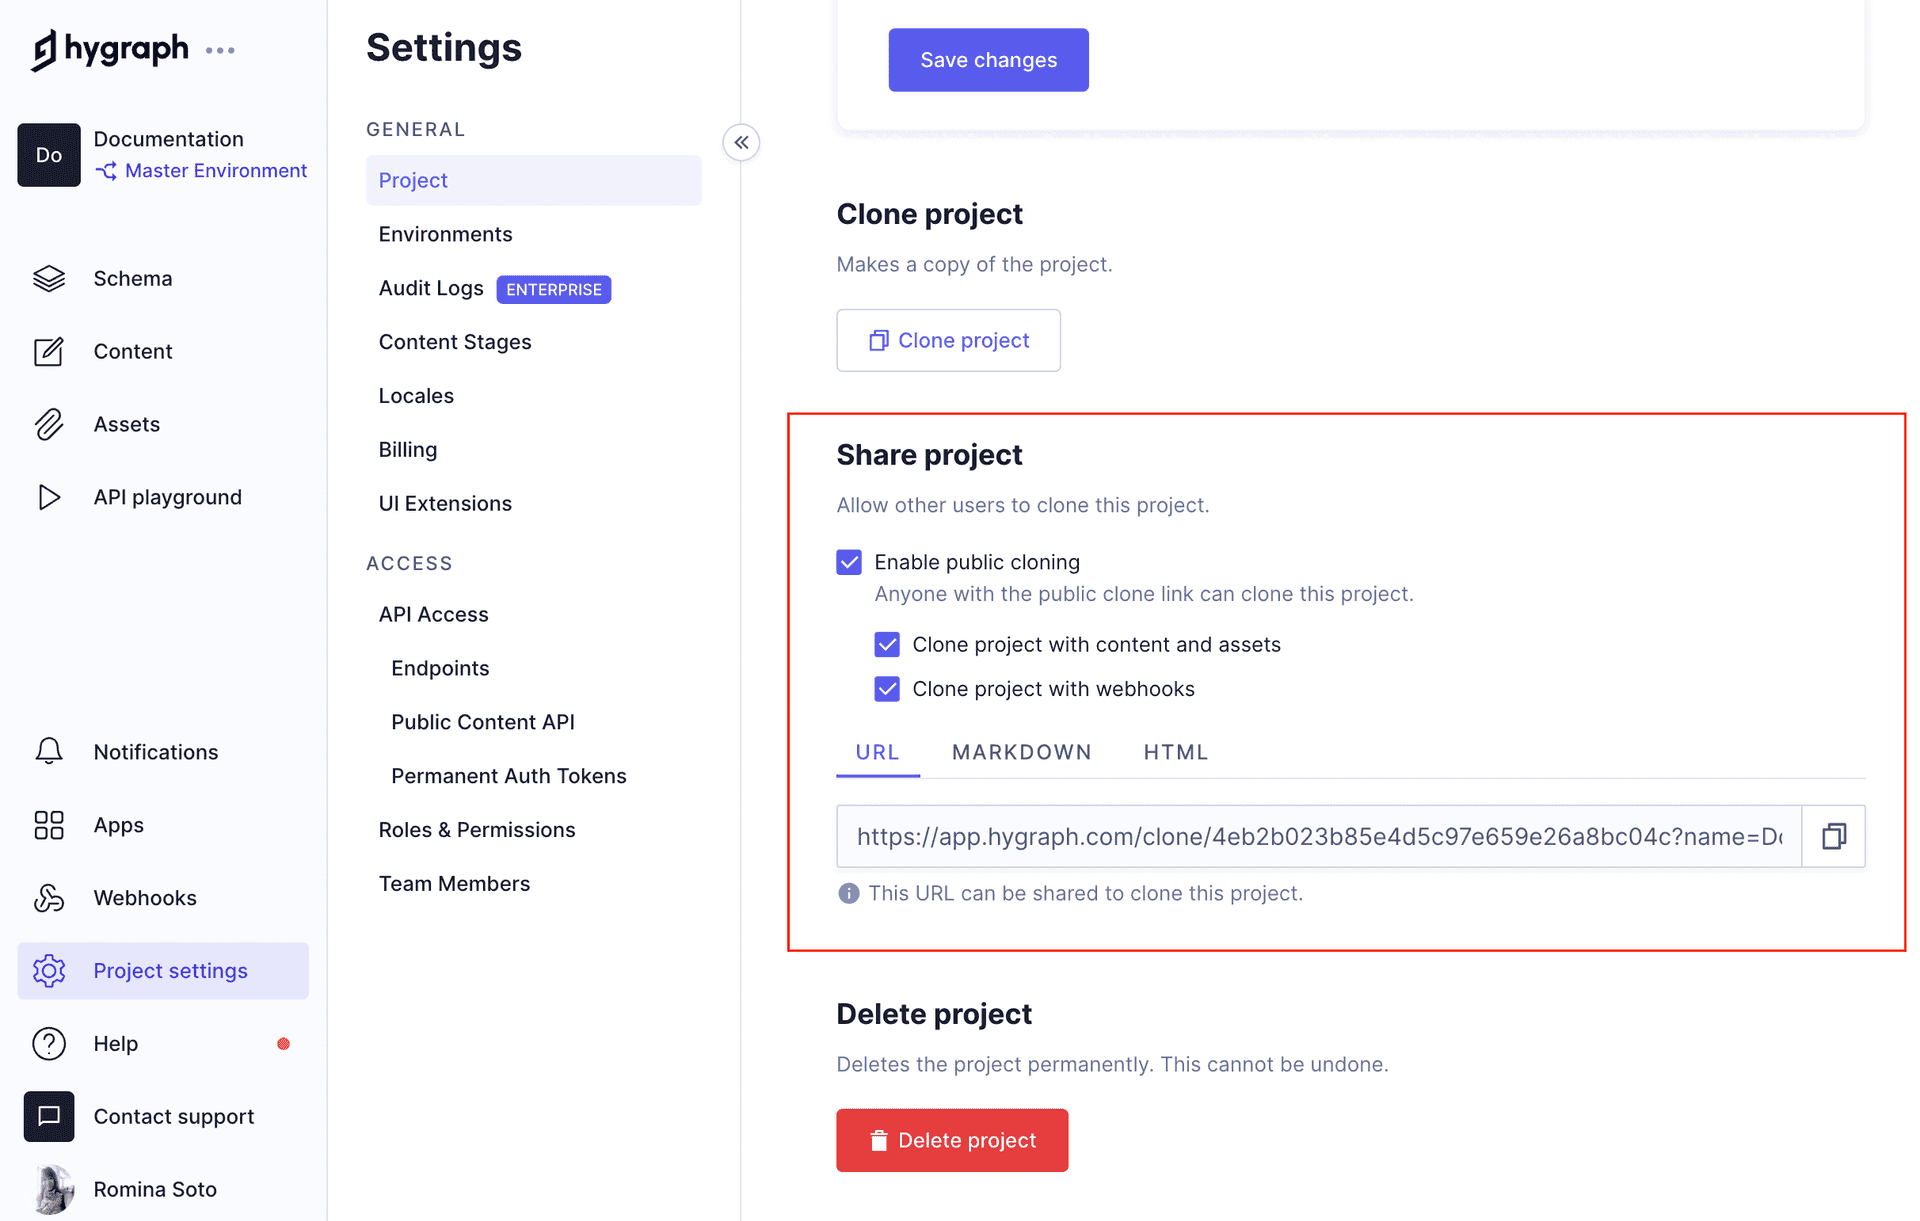Open Project Settings menu item
The height and width of the screenshot is (1221, 1920).
click(x=169, y=969)
